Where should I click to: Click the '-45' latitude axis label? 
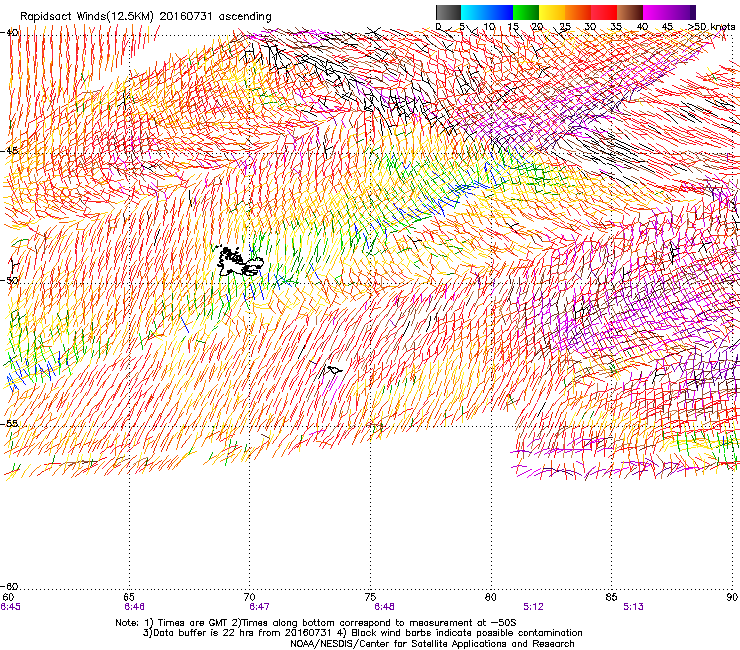coord(10,151)
